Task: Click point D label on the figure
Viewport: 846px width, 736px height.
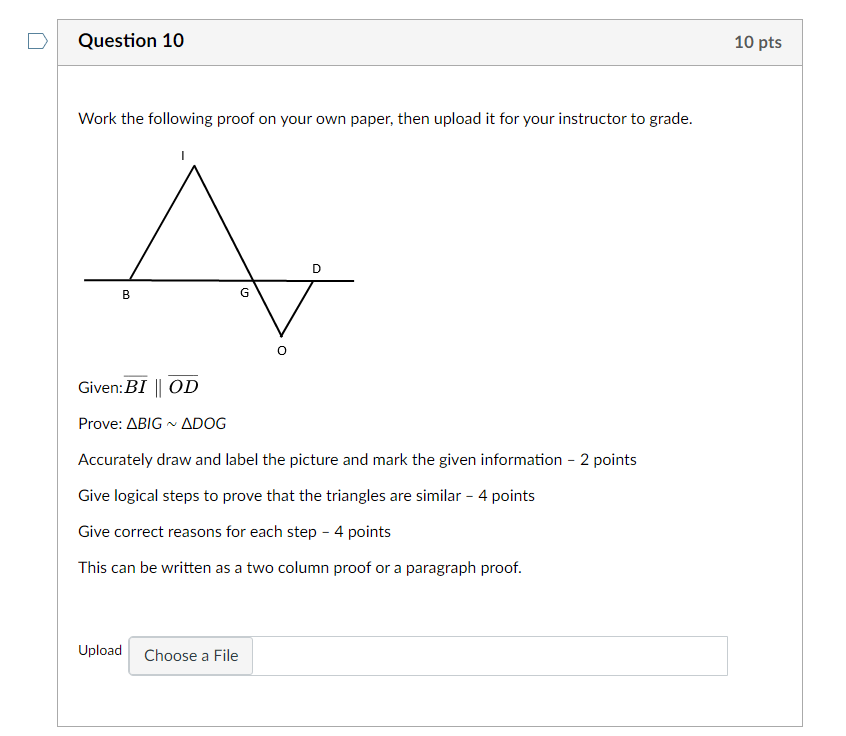Action: pos(316,268)
